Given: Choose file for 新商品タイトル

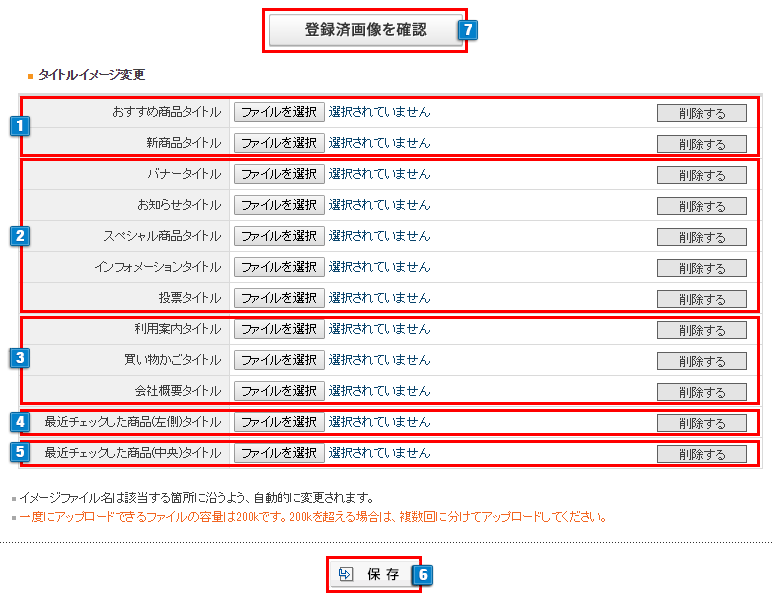Looking at the screenshot, I should 279,143.
